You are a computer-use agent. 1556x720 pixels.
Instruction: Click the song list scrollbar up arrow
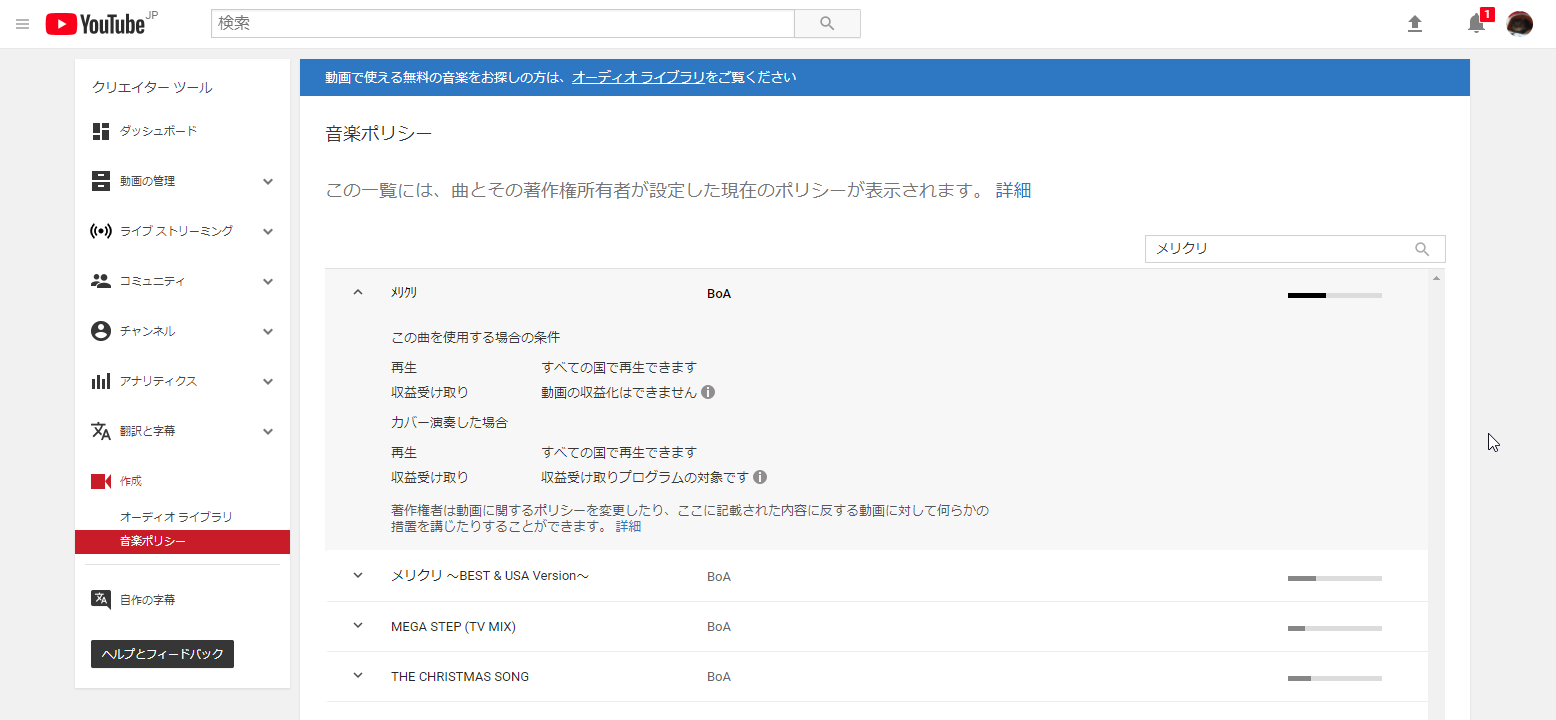pyautogui.click(x=1436, y=277)
